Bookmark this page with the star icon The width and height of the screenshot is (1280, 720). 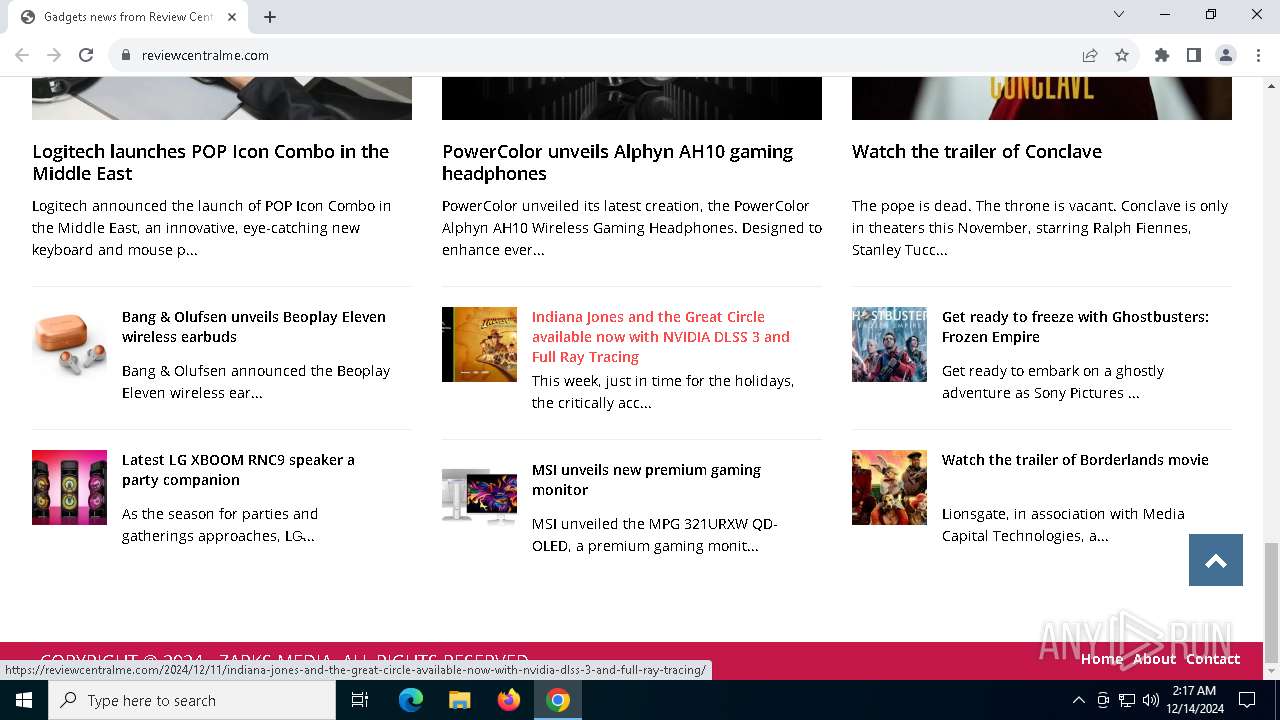(x=1122, y=55)
